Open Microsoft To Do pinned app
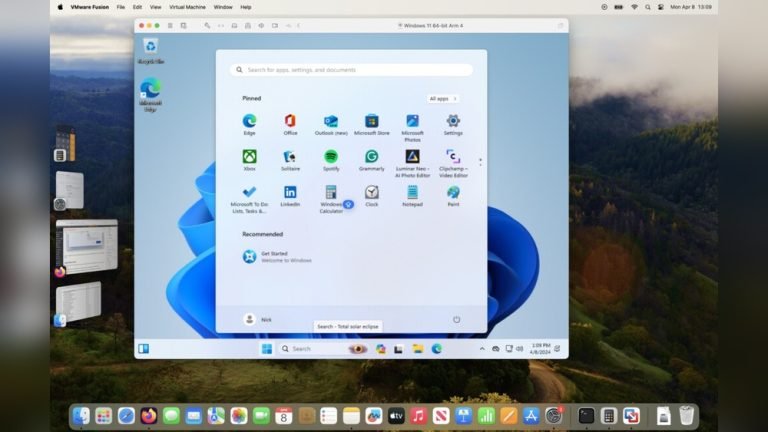The height and width of the screenshot is (432, 768). pyautogui.click(x=249, y=199)
